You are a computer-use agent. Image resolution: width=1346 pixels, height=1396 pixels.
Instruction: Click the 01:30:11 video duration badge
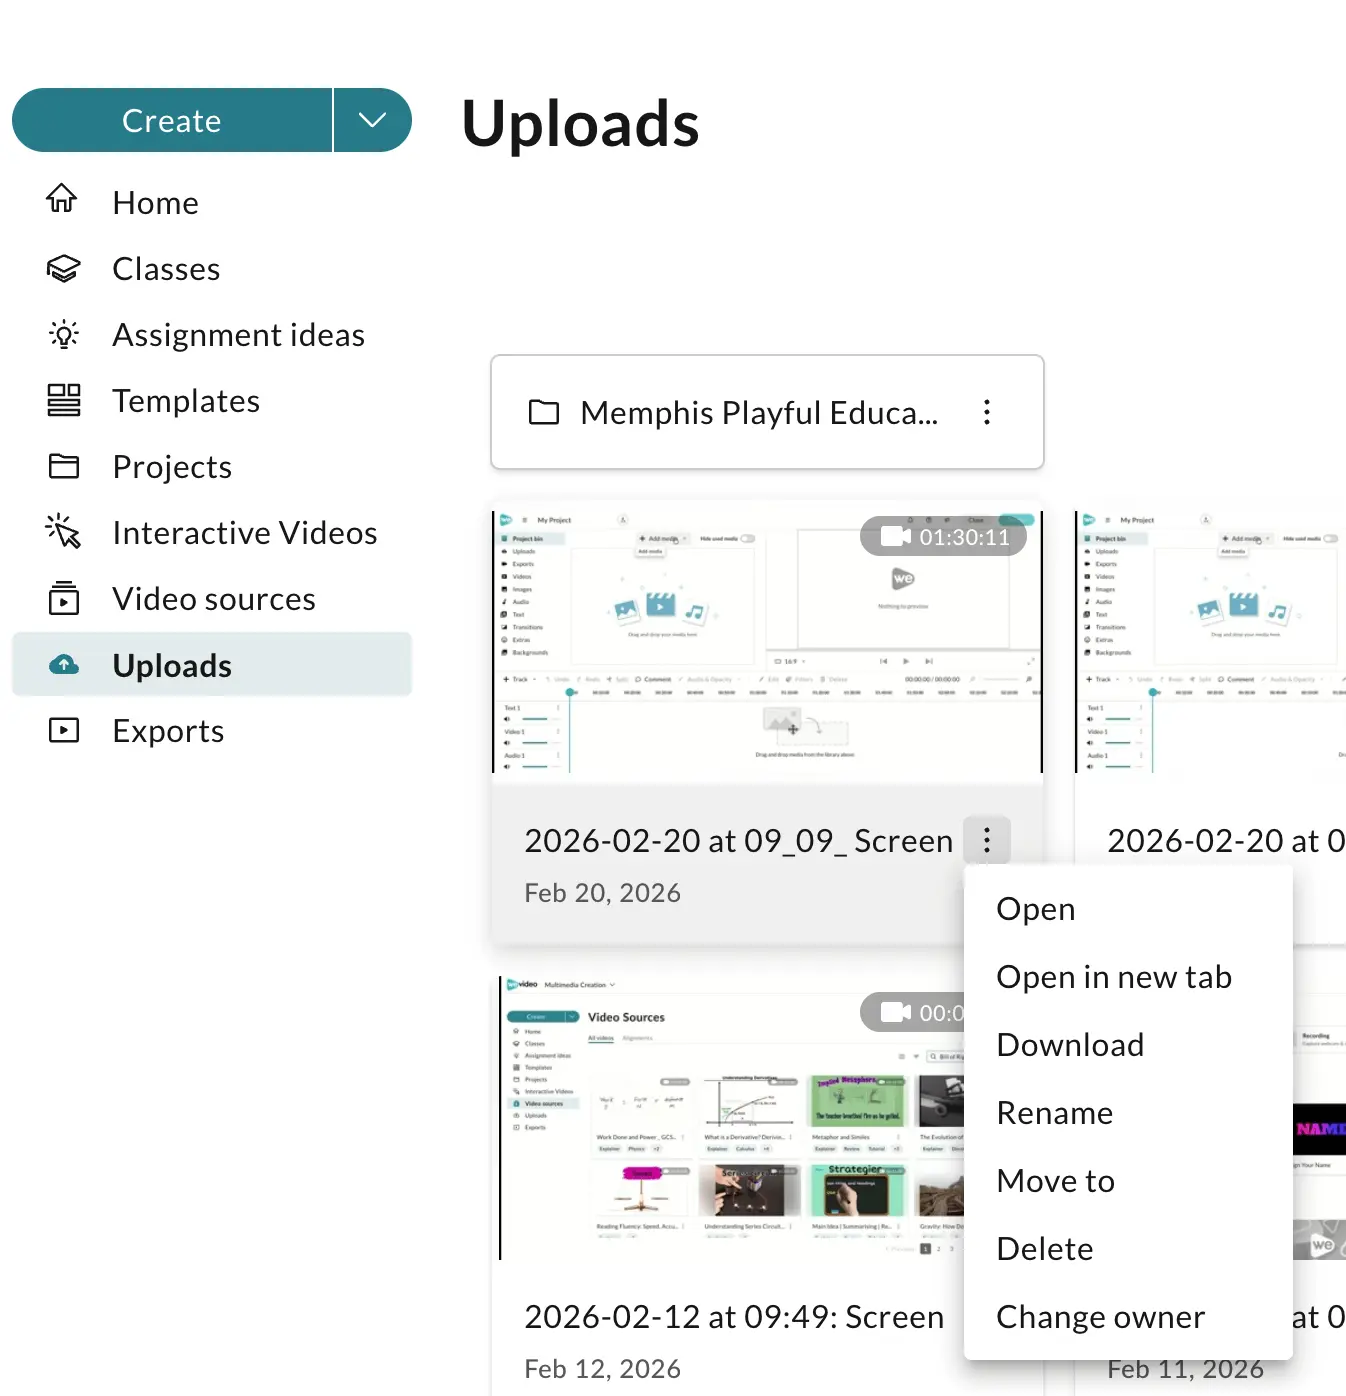pyautogui.click(x=944, y=537)
